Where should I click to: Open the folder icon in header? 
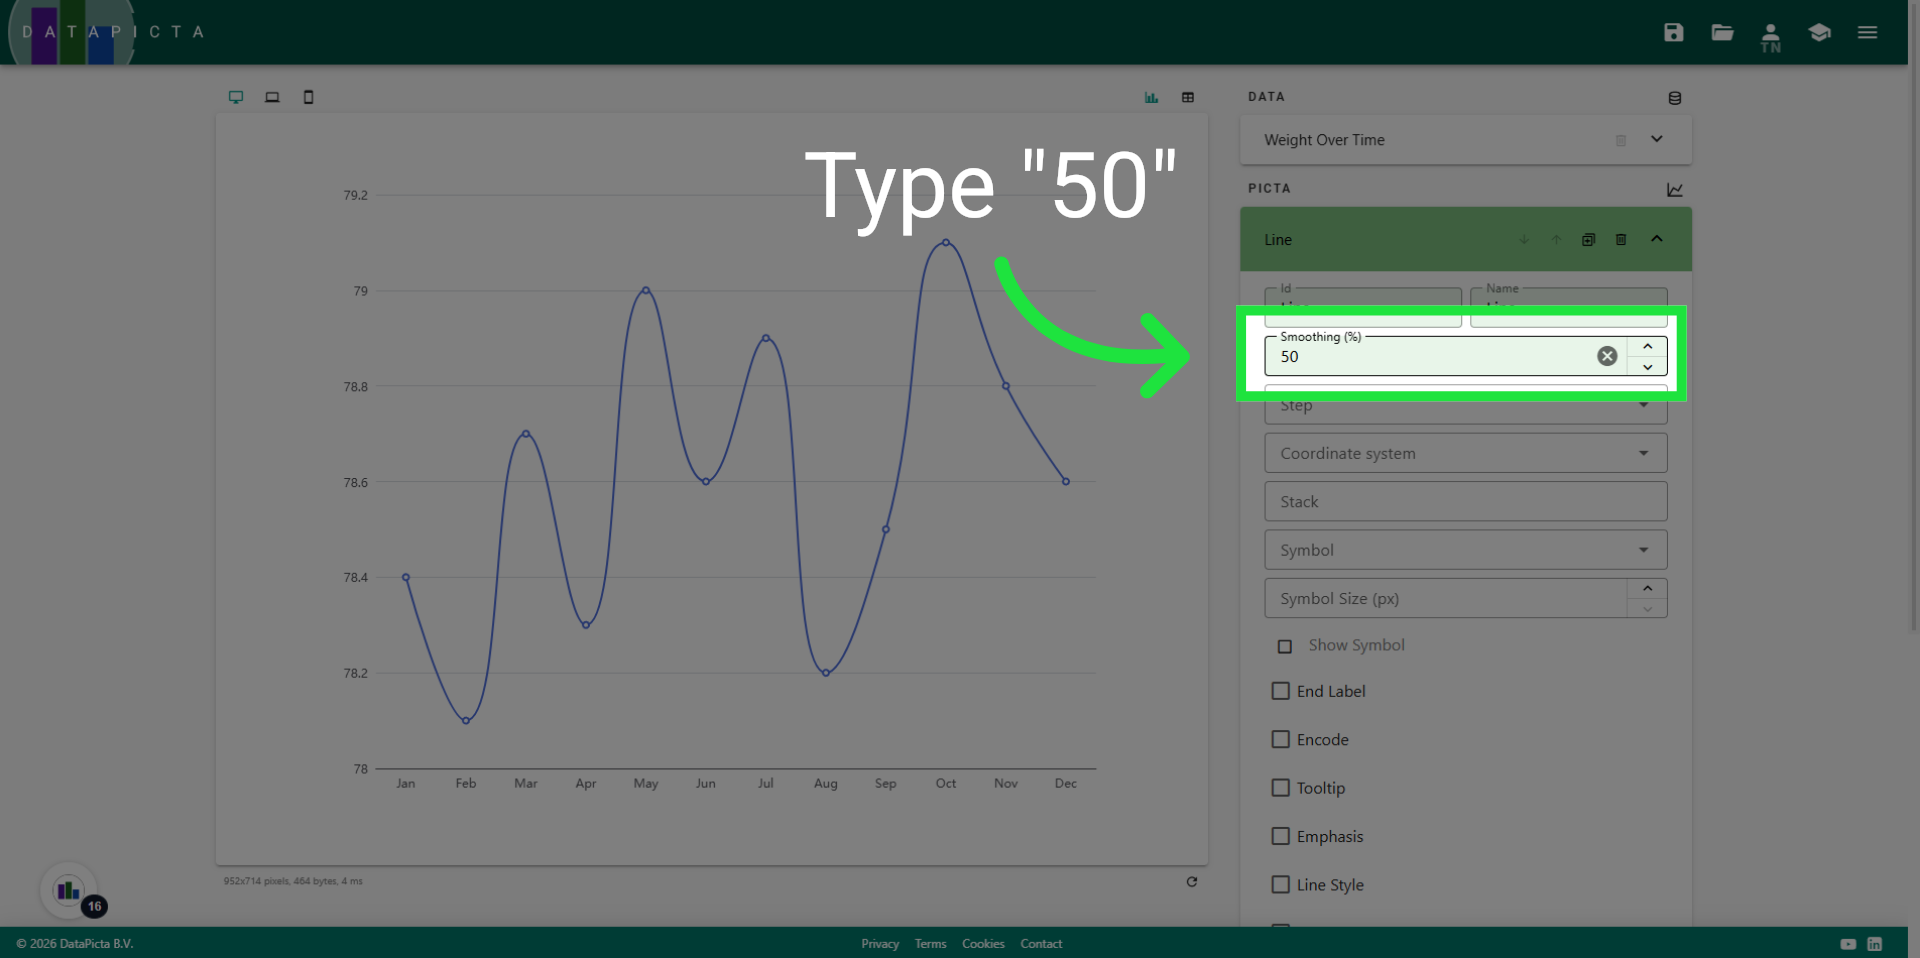click(1722, 32)
